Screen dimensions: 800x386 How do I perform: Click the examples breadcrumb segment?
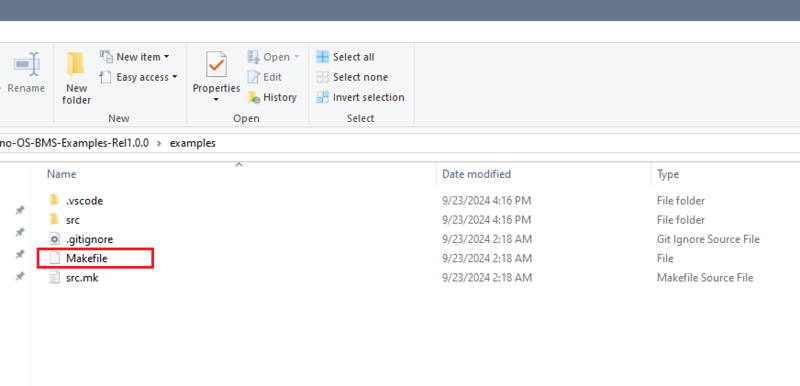tap(193, 143)
